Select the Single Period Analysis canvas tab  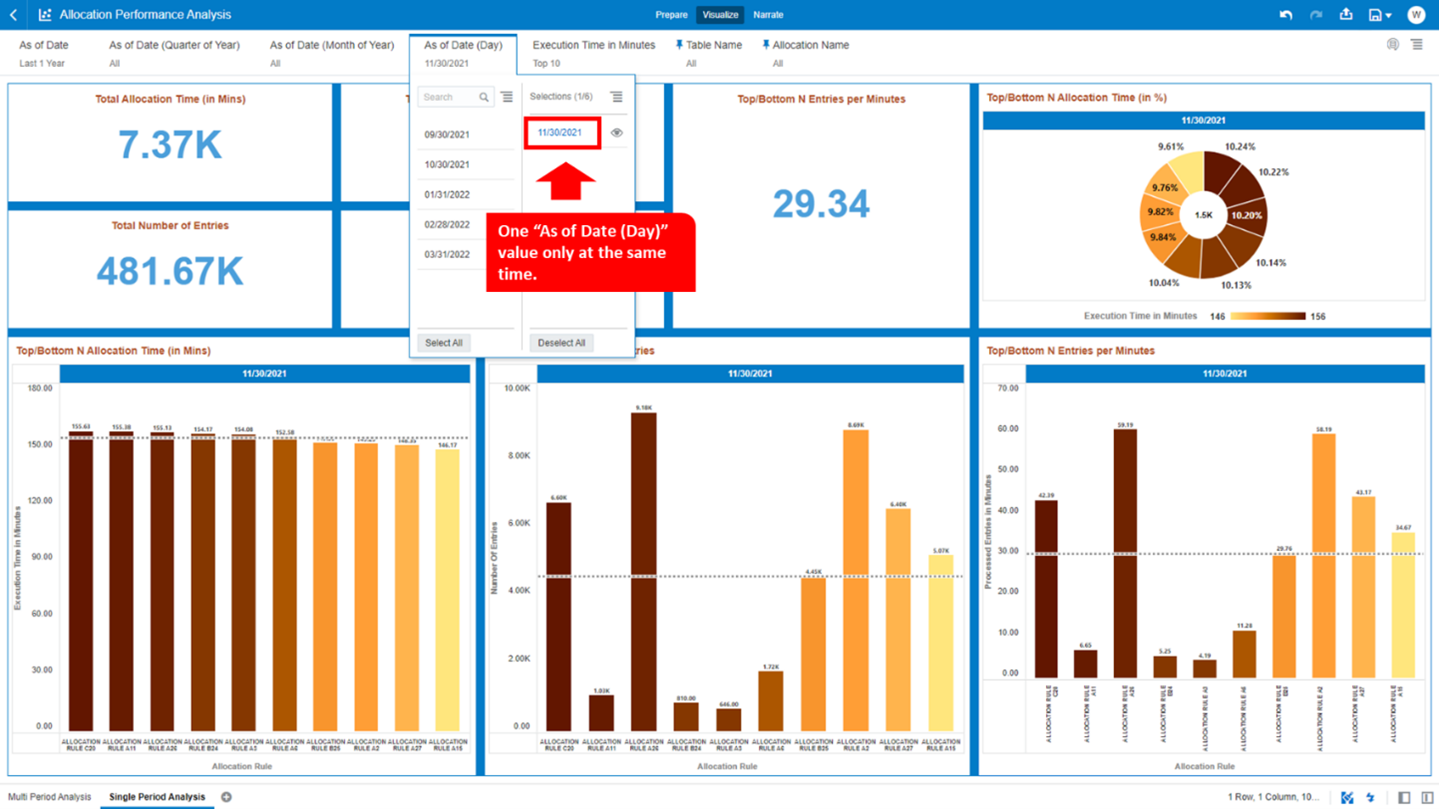coord(157,797)
